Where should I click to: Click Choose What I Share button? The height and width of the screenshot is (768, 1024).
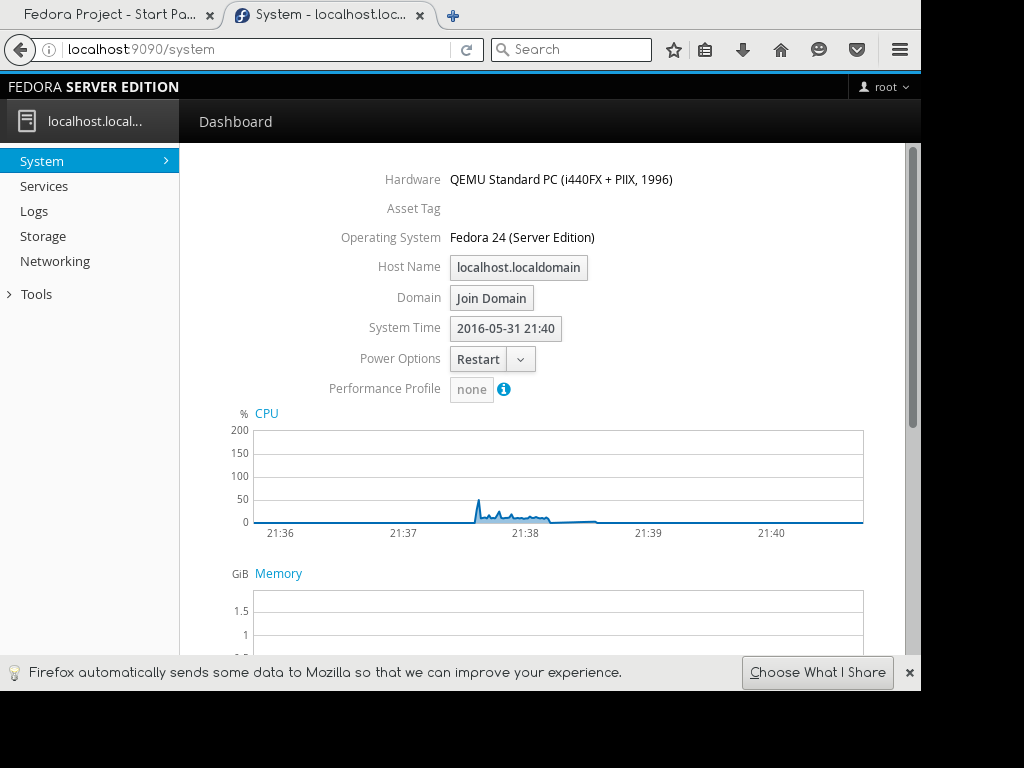818,673
